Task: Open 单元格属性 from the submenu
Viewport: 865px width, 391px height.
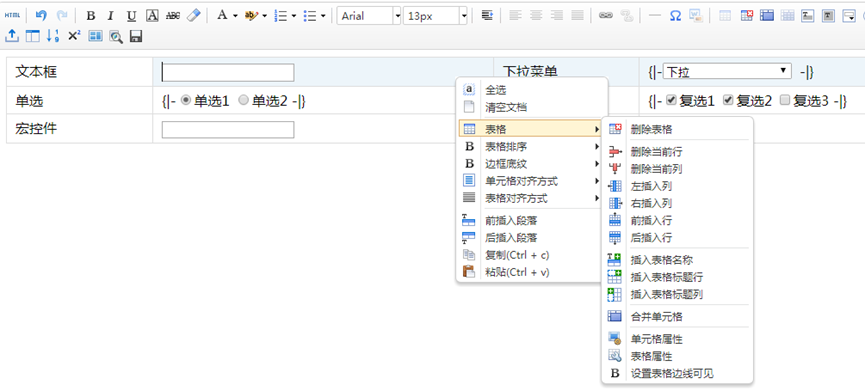Action: 677,339
